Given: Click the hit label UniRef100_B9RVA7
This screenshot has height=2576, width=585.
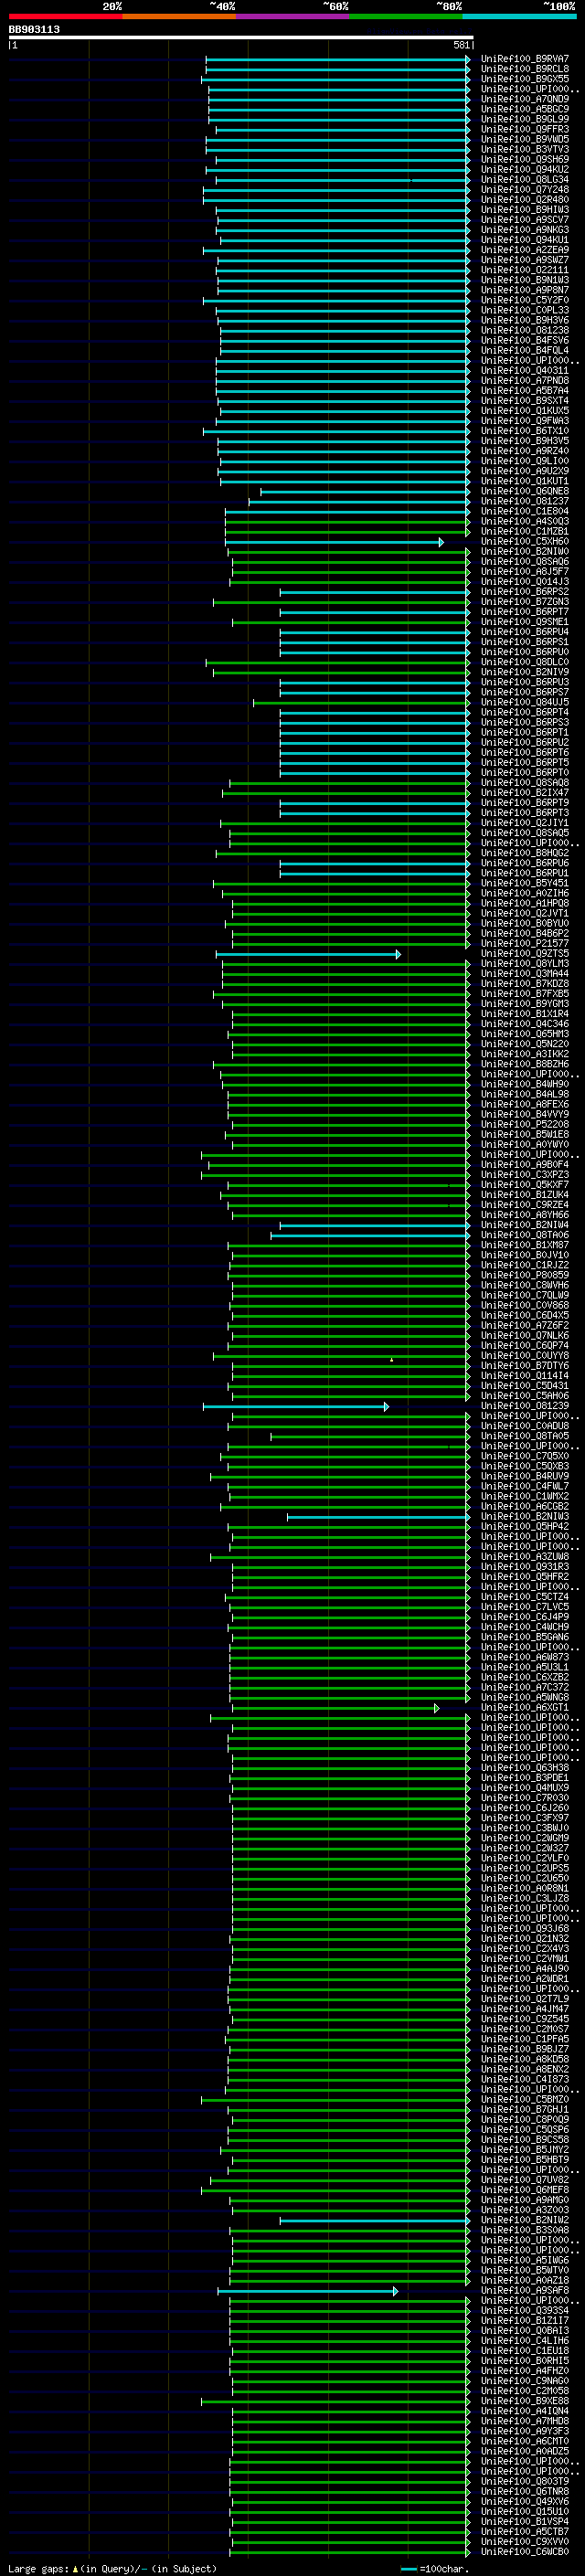Looking at the screenshot, I should coord(525,59).
